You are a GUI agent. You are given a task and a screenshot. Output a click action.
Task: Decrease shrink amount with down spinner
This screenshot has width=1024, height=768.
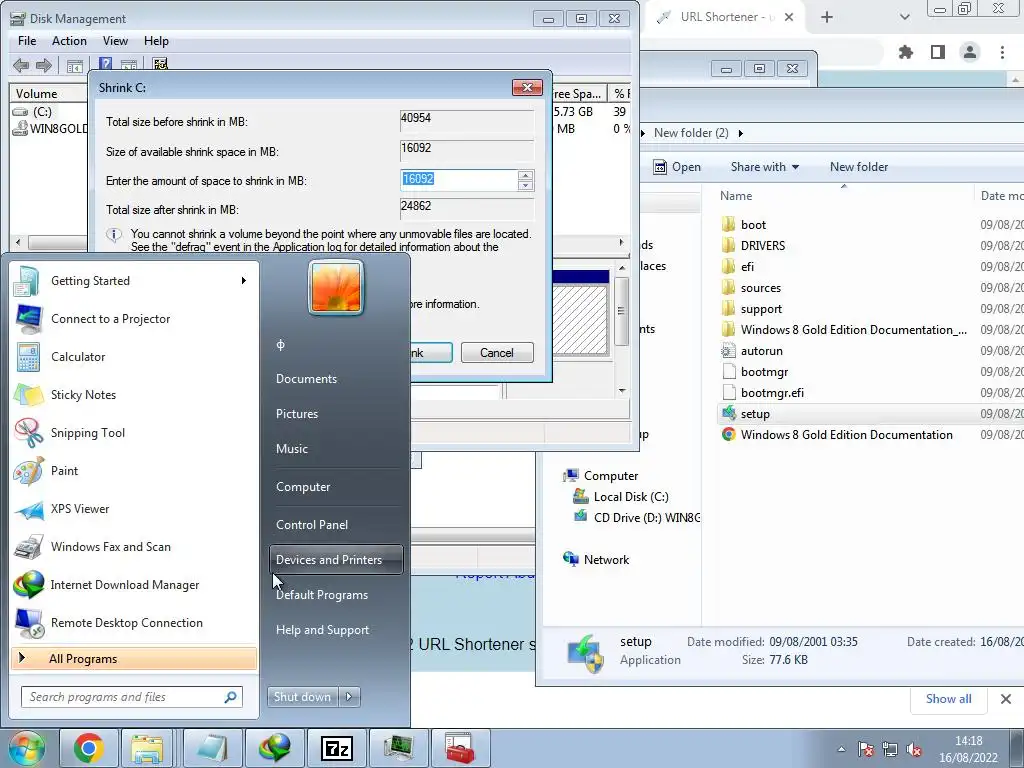[x=525, y=185]
